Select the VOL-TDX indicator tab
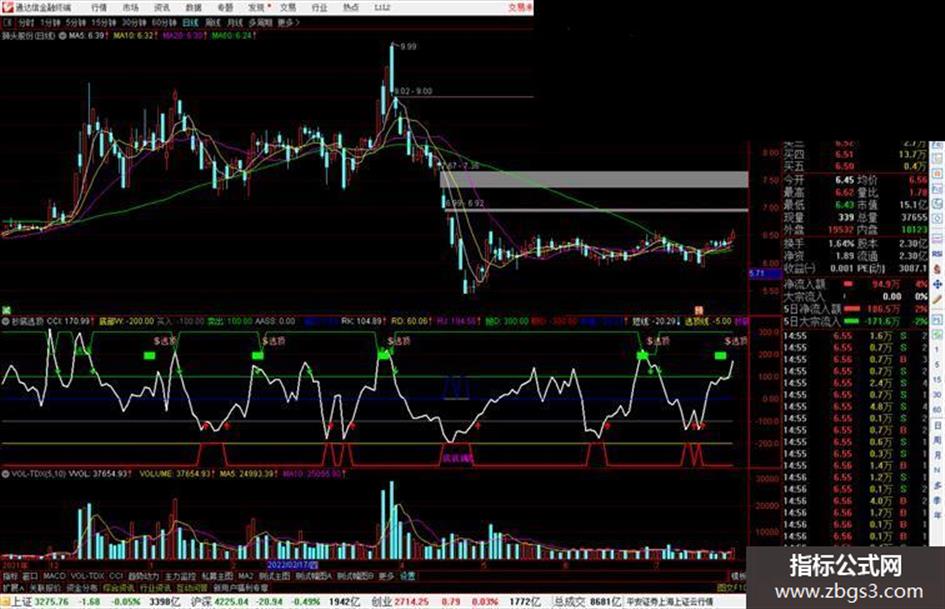Screen dimensions: 945x609 [88, 576]
